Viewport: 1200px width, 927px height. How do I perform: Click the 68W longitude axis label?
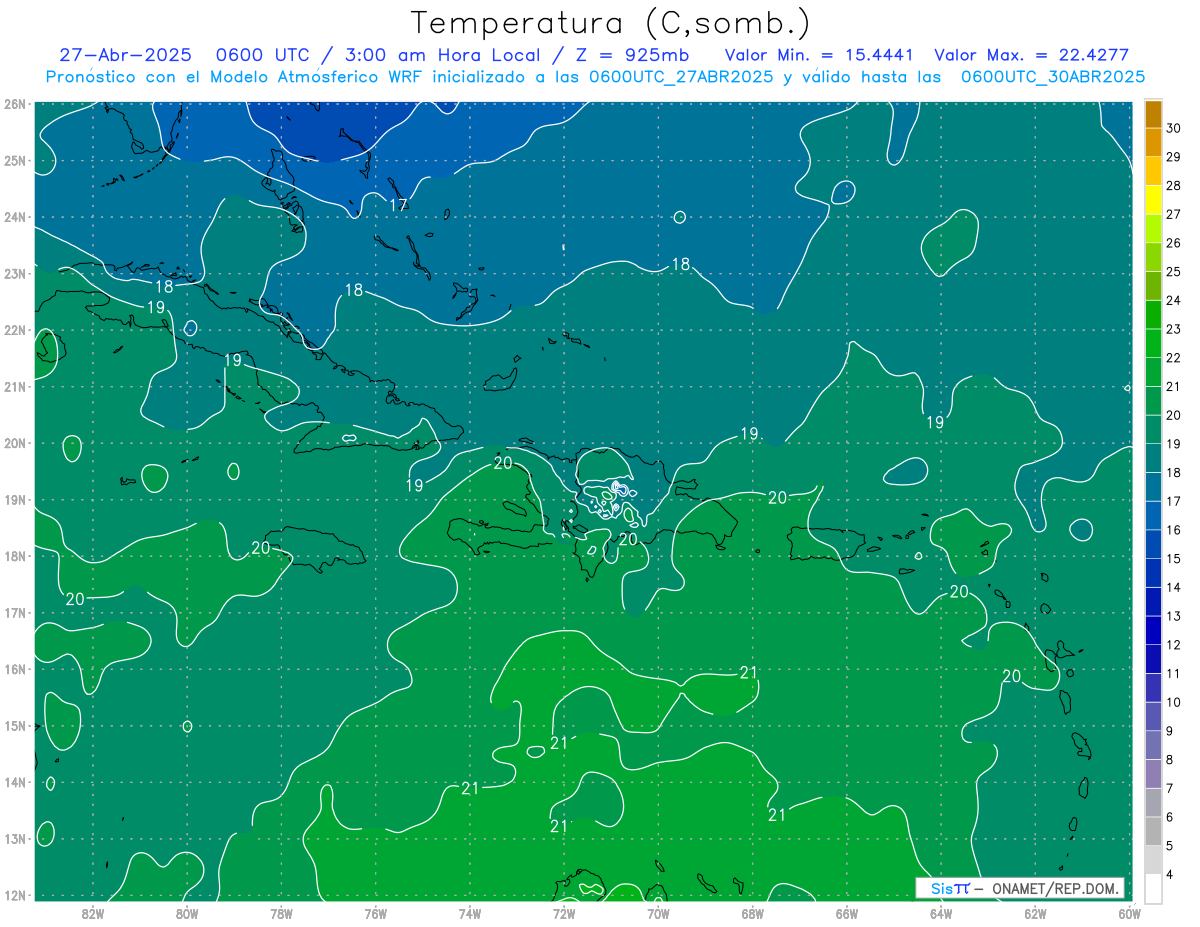pos(752,912)
